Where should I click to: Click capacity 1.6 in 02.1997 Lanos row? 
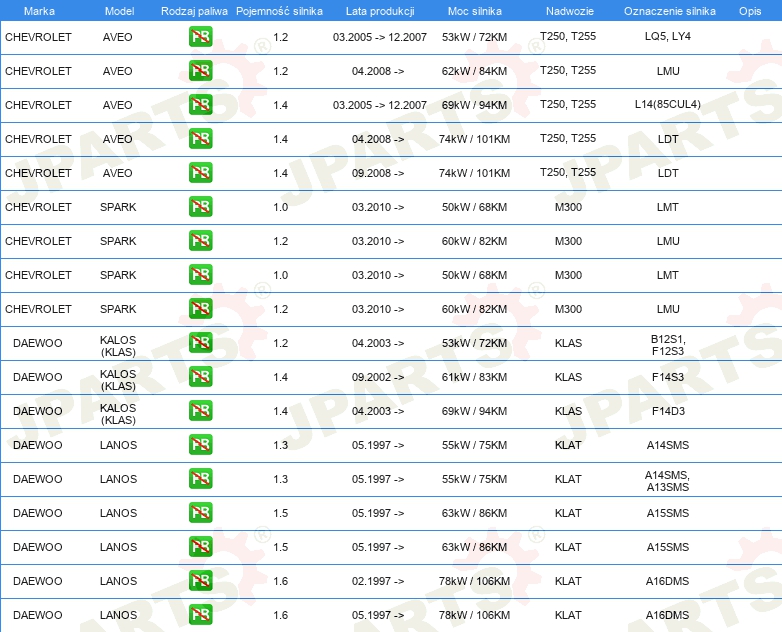pos(281,581)
